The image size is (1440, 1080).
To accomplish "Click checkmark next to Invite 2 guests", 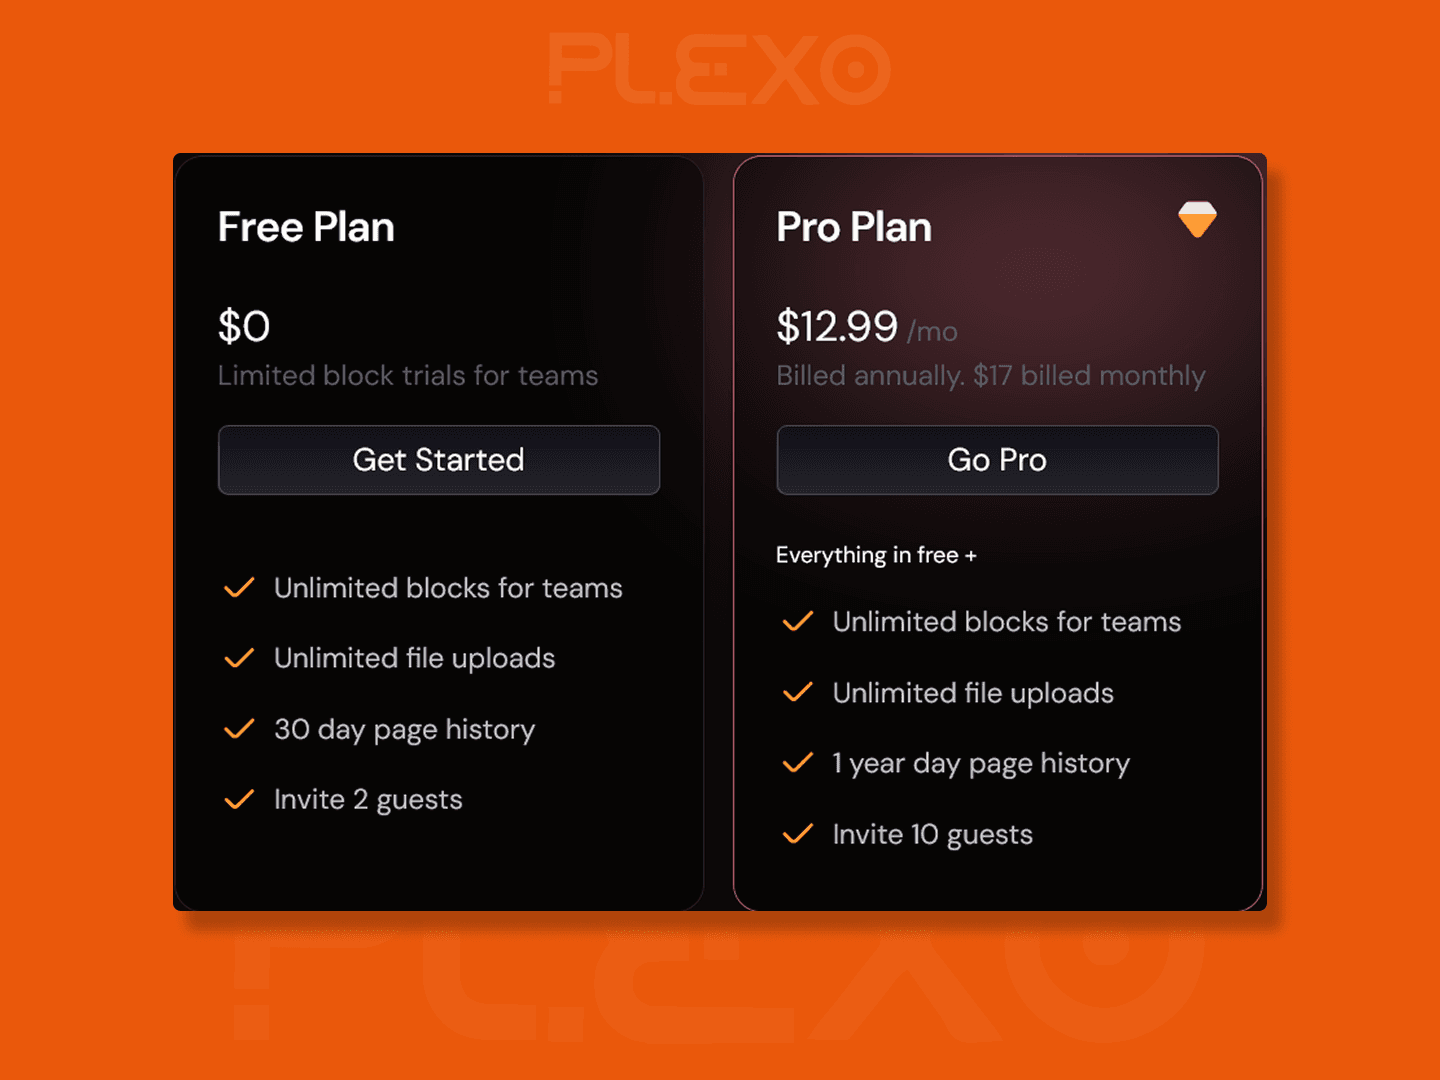I will click(239, 800).
